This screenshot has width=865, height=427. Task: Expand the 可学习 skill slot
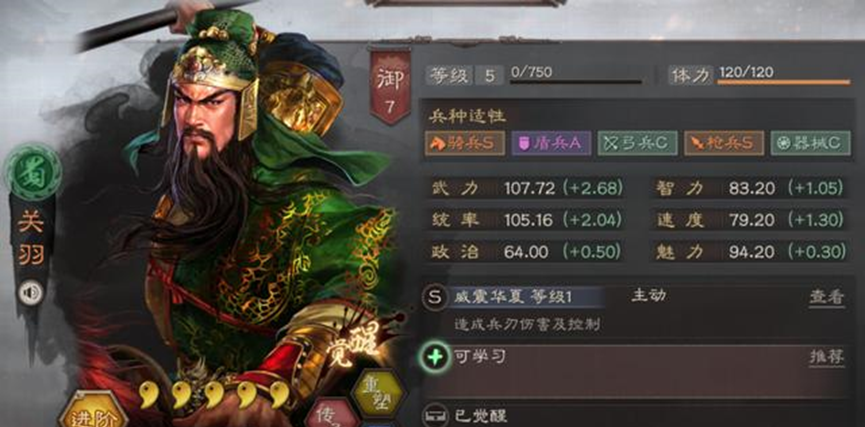point(636,371)
